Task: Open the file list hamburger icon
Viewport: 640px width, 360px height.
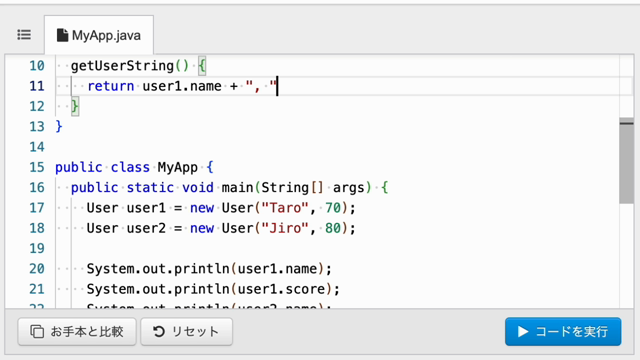Action: (24, 35)
